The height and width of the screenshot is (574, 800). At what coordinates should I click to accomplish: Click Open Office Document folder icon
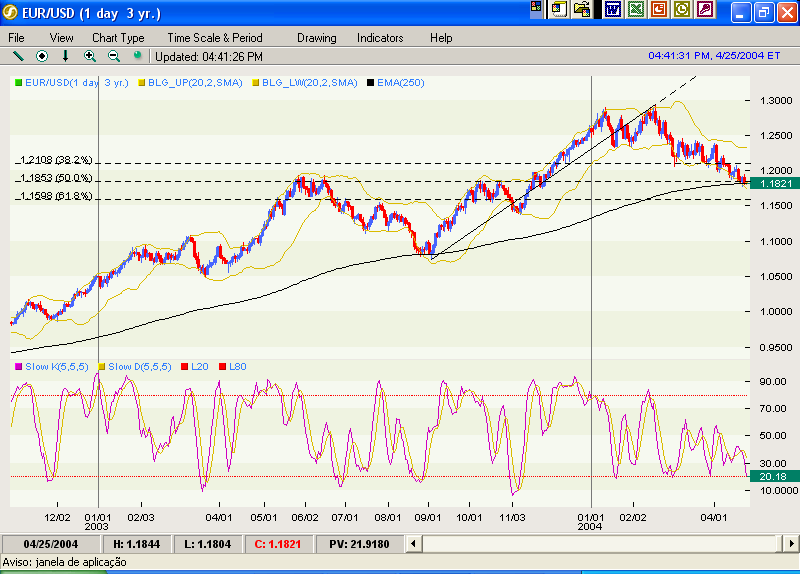point(582,9)
